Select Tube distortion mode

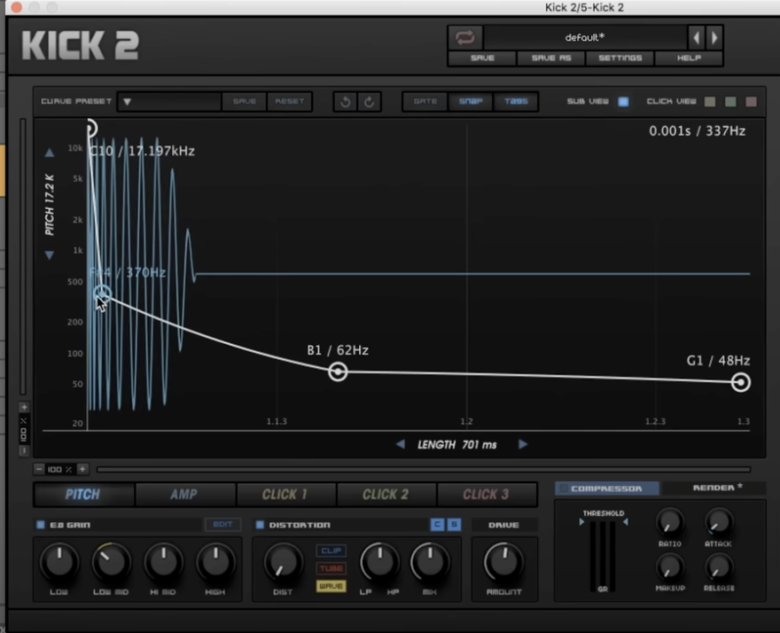click(x=331, y=568)
